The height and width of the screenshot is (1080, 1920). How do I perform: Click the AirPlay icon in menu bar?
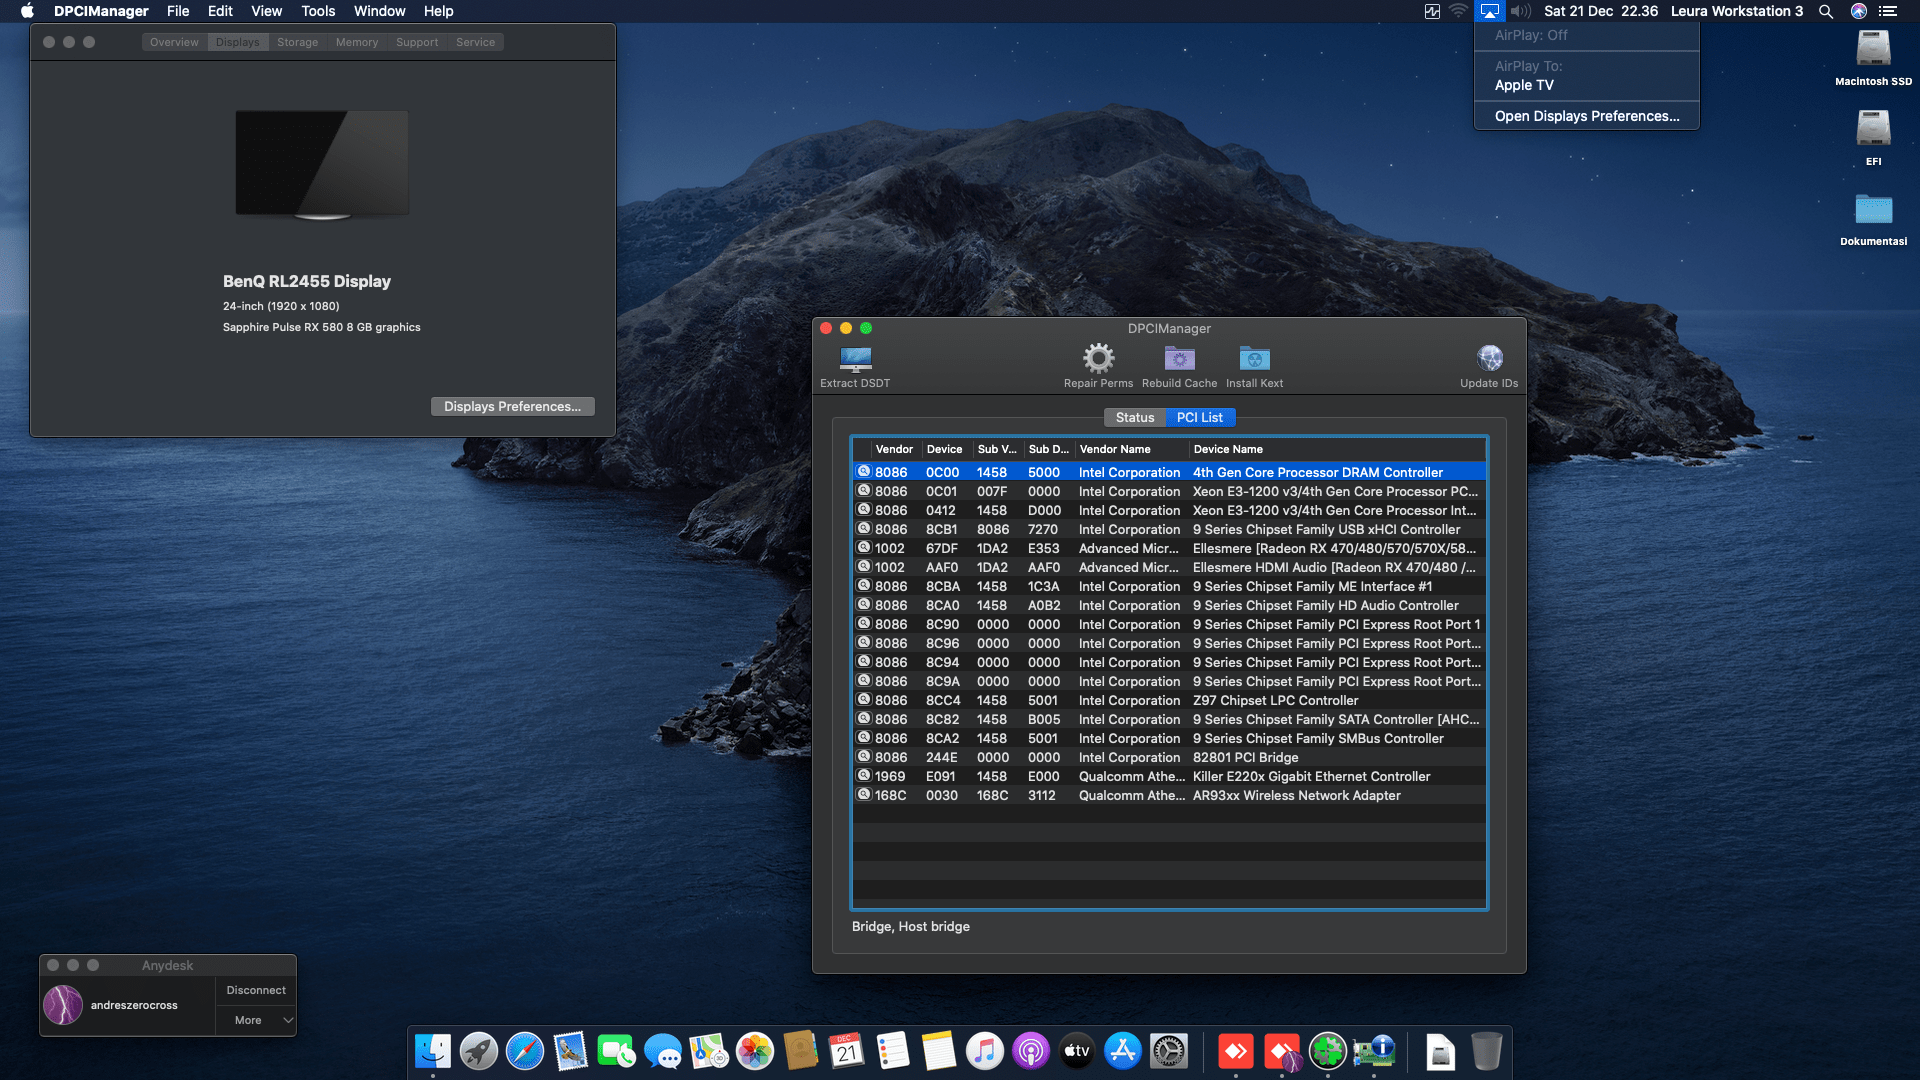1490,11
